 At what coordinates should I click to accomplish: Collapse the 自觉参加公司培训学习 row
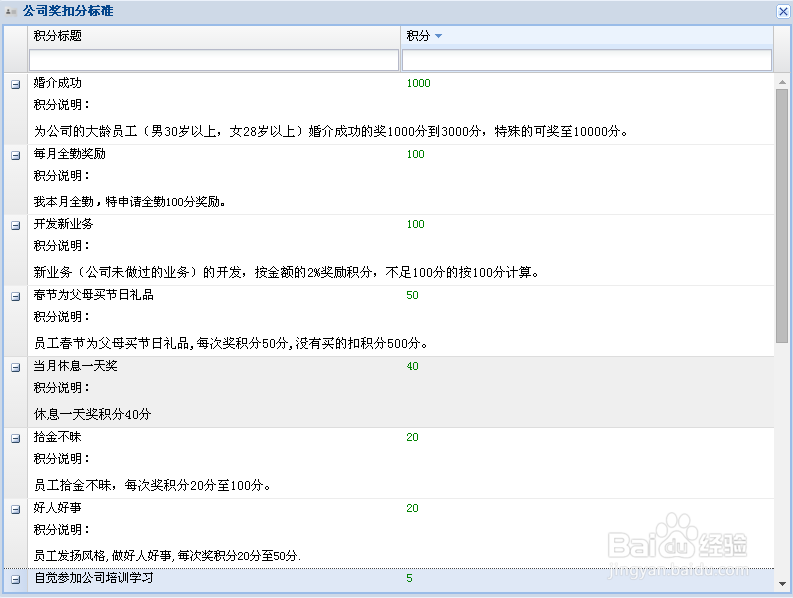(x=16, y=579)
